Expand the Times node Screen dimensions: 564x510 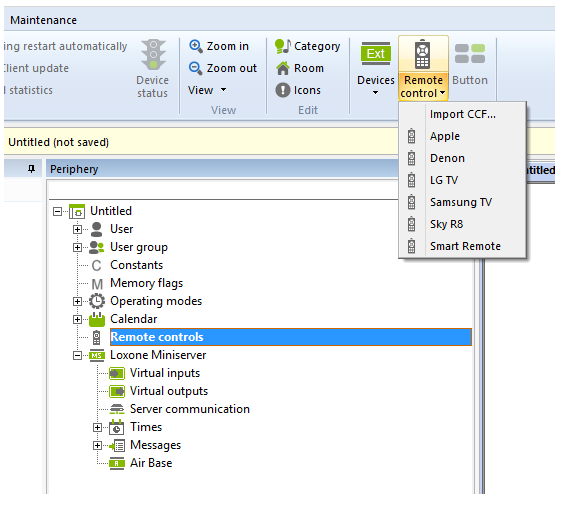tap(97, 428)
